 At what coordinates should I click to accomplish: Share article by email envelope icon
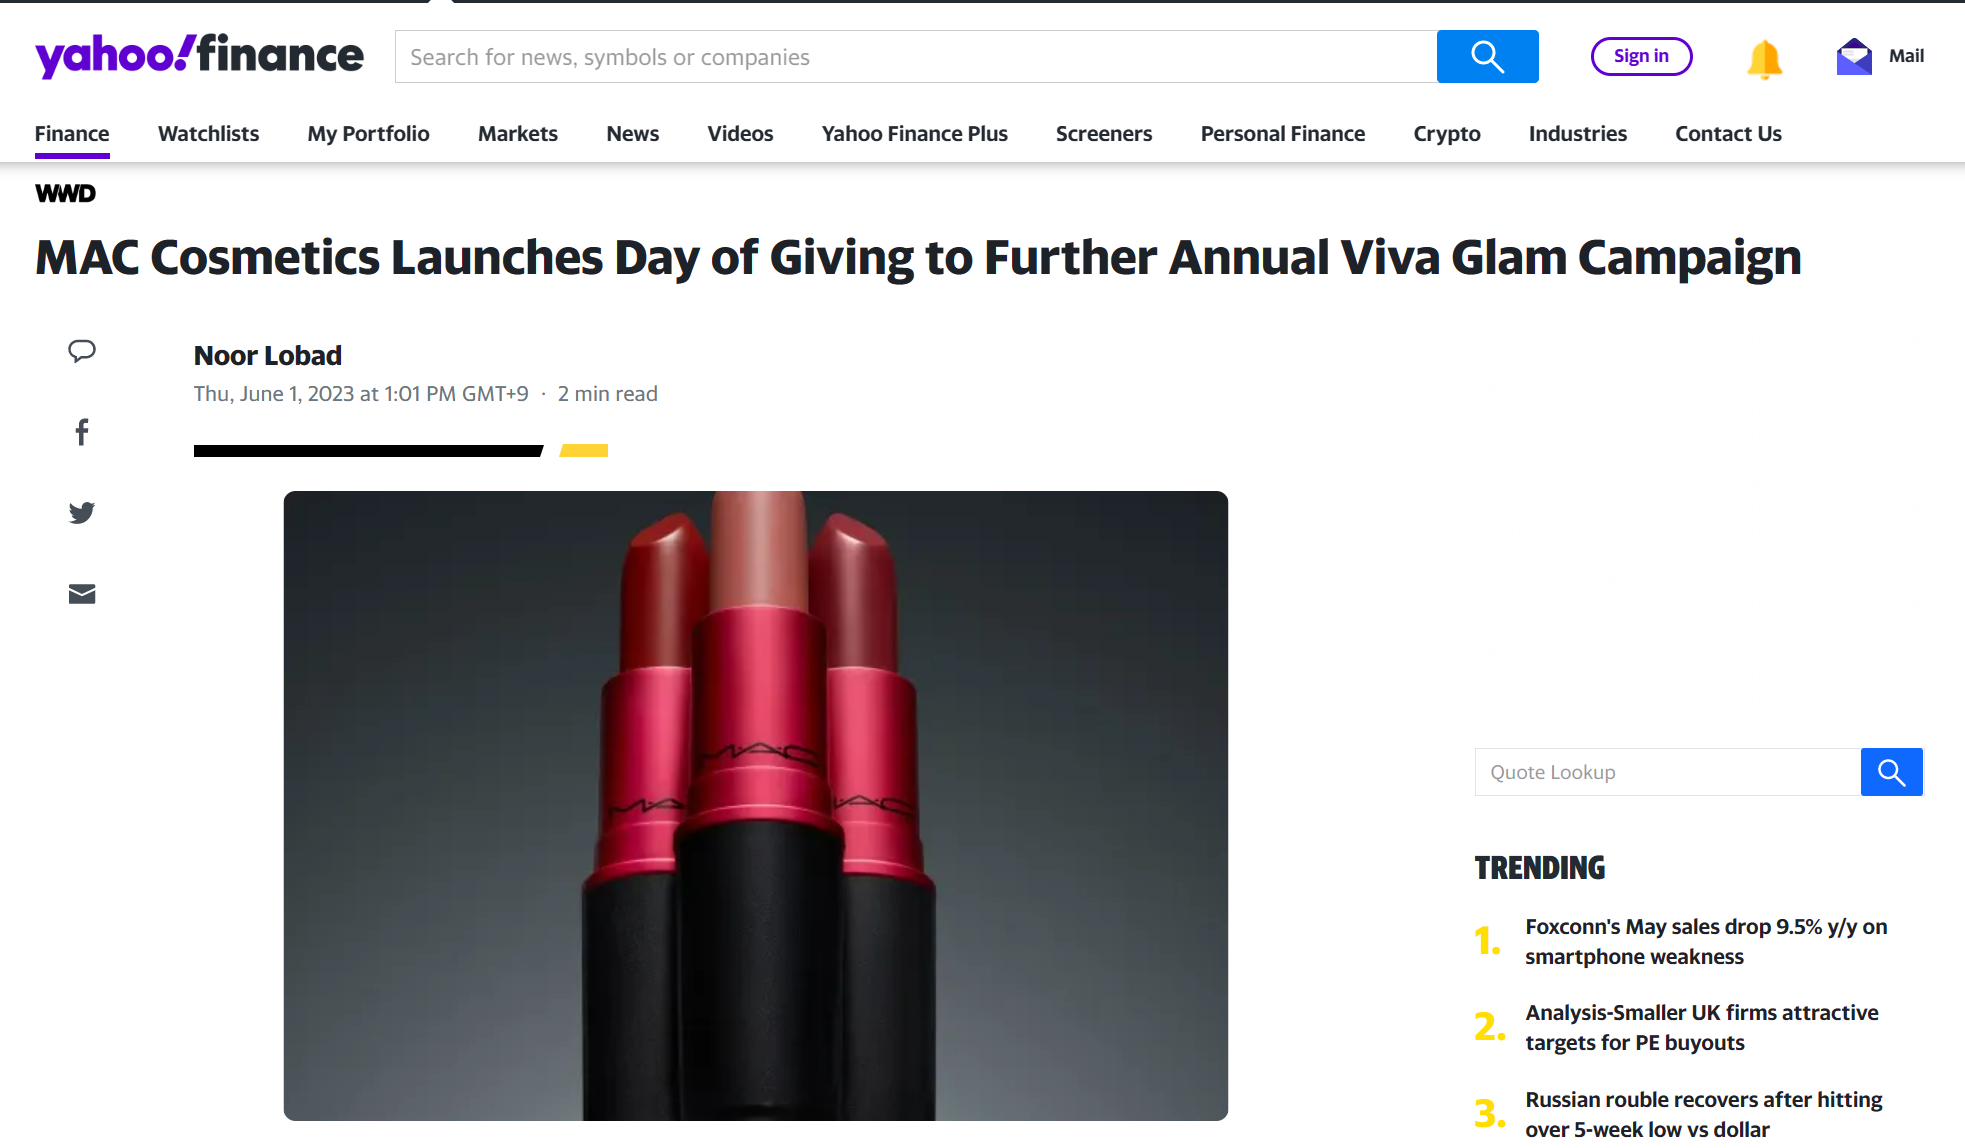click(x=82, y=594)
